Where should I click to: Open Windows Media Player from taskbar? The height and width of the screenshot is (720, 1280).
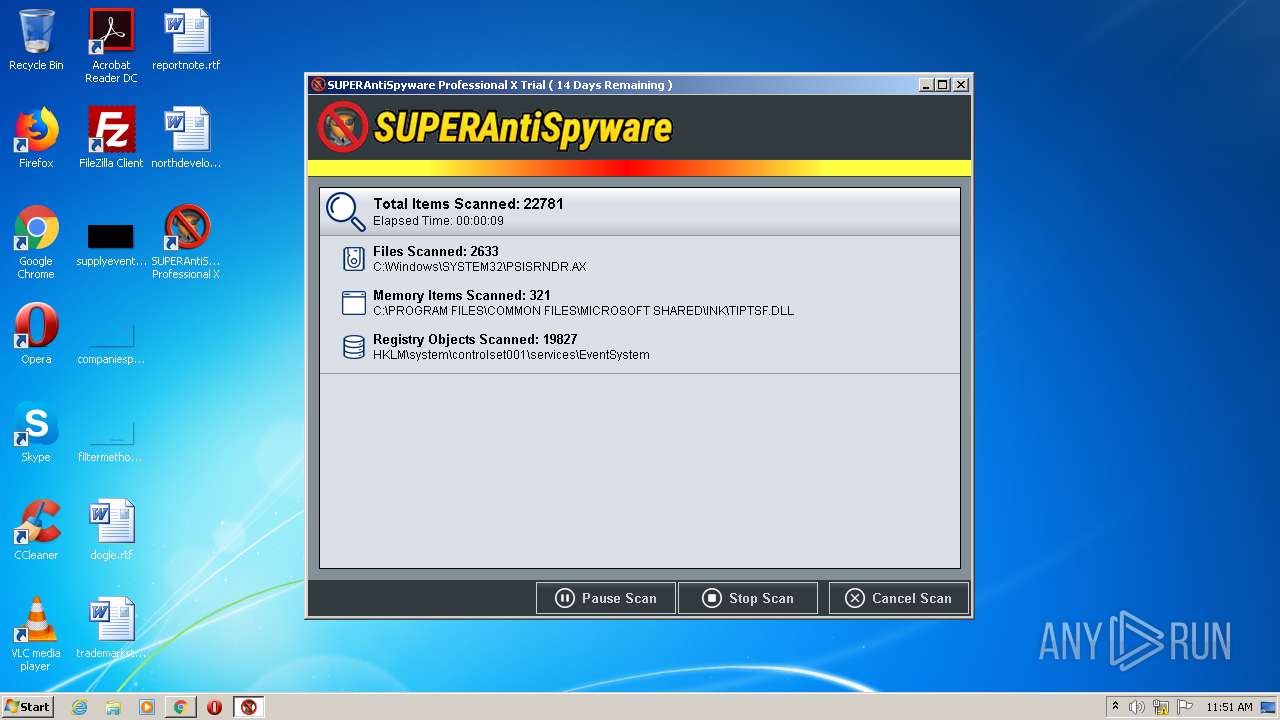coord(147,707)
